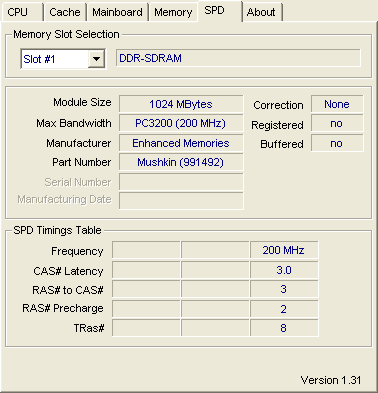378x393 pixels.
Task: Select the Memory tab
Action: coord(173,12)
